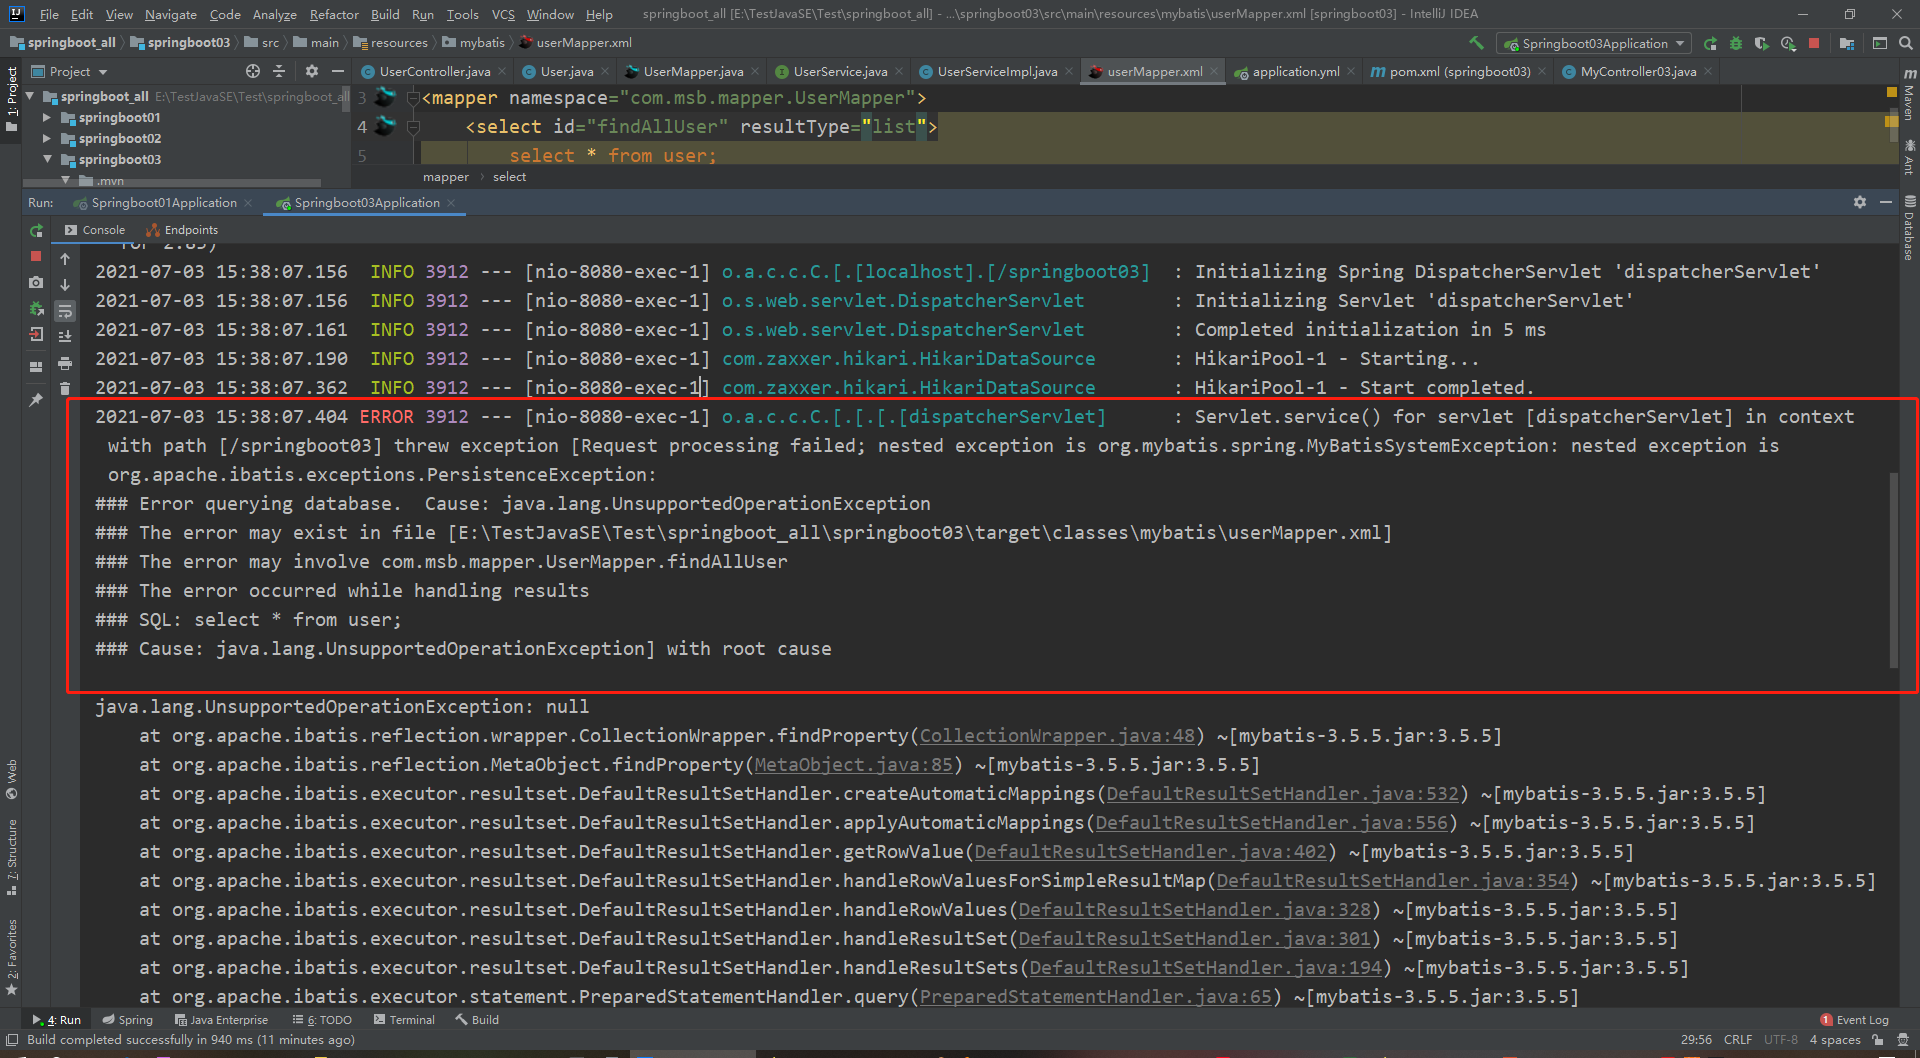The width and height of the screenshot is (1920, 1058).
Task: Open CollectionWrapper.java:48 from the stack trace
Action: pyautogui.click(x=1055, y=735)
